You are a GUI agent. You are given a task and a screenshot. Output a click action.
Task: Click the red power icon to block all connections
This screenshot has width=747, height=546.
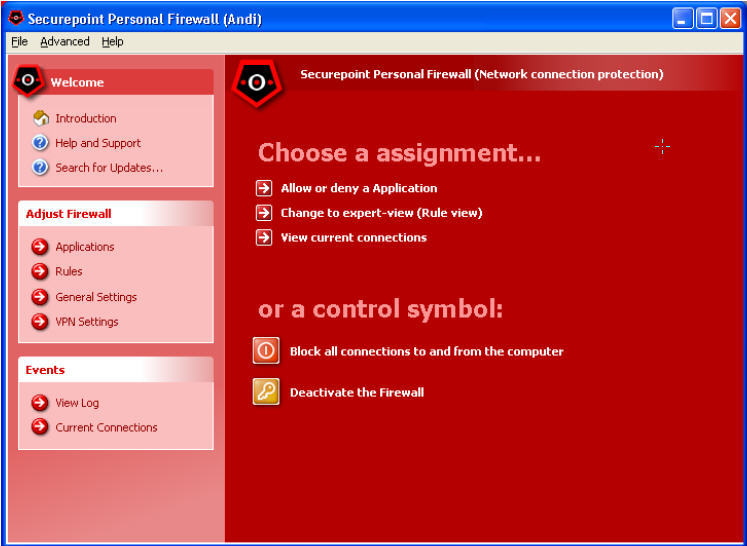tap(266, 351)
